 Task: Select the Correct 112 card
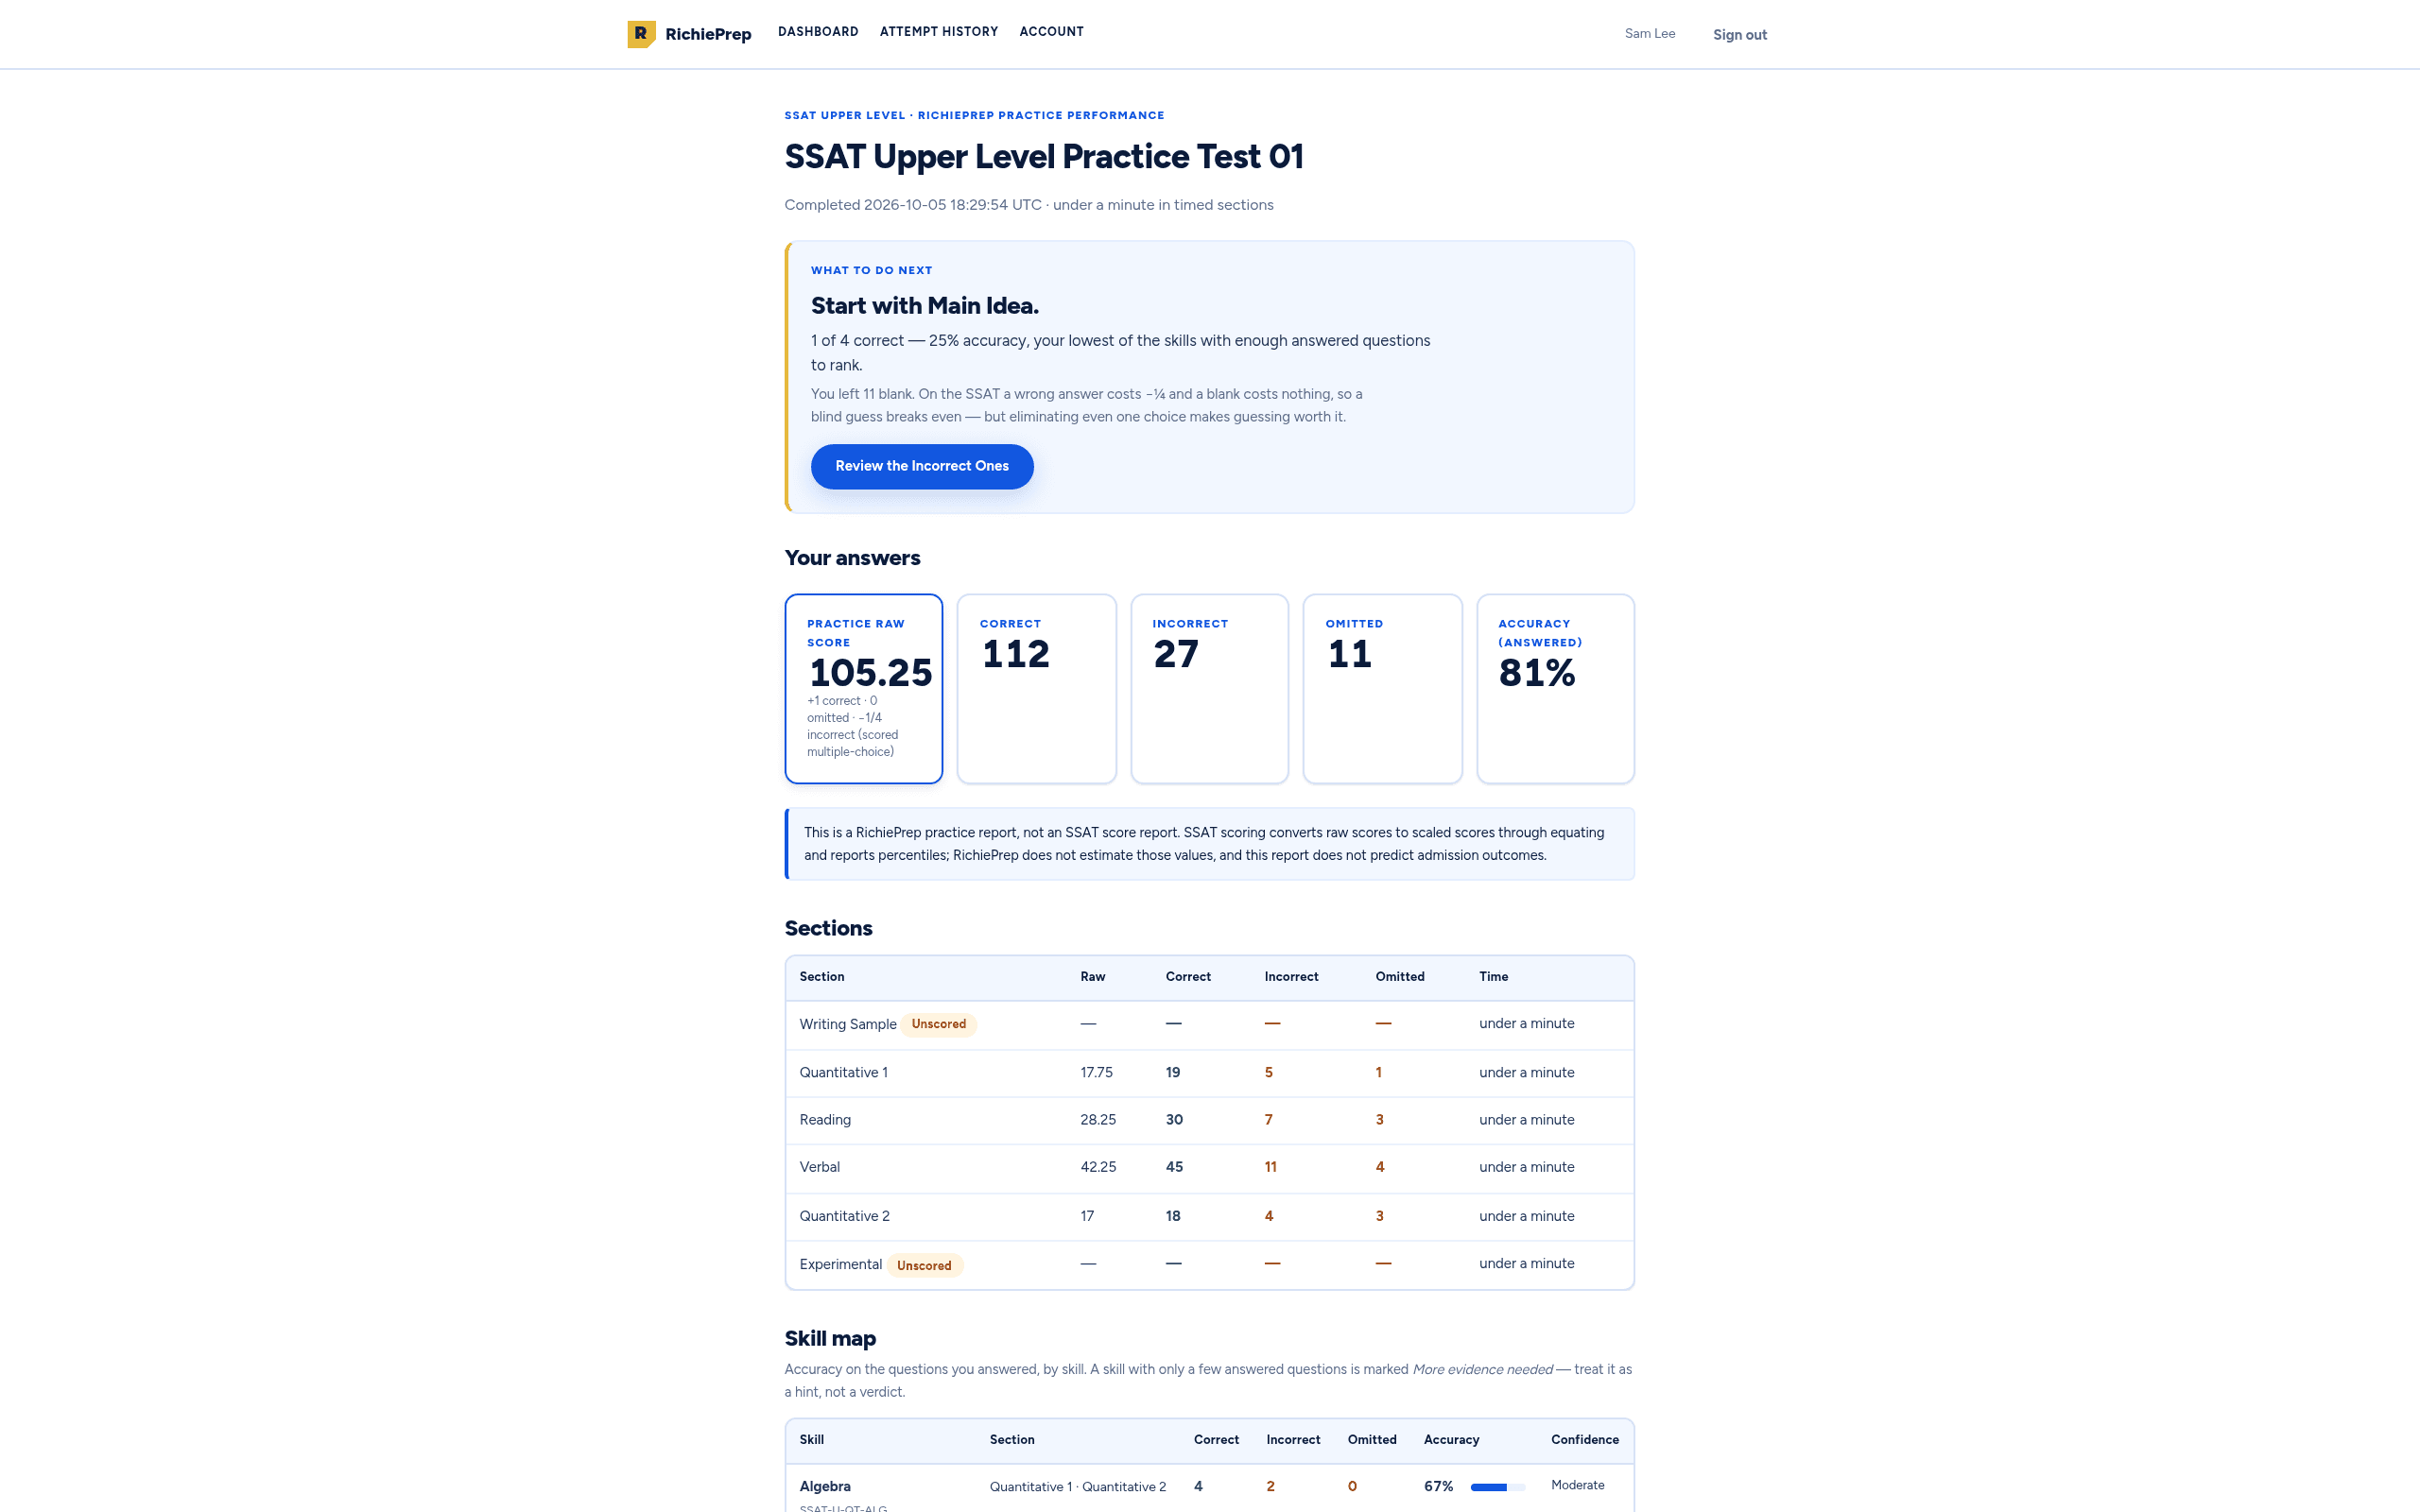click(x=1036, y=689)
